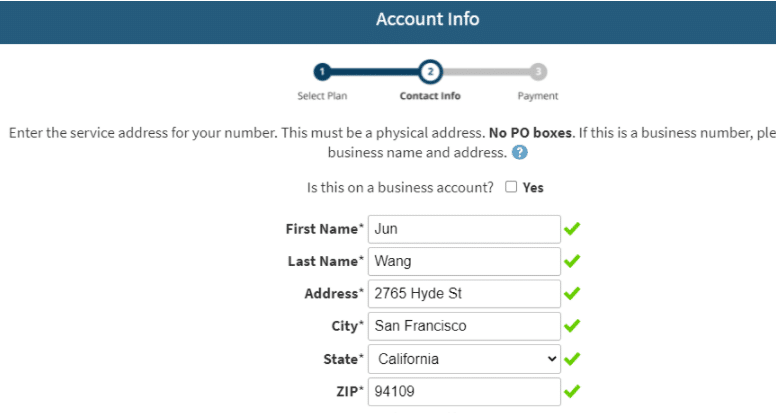Click green checkmark beside State dropdown
This screenshot has width=776, height=413.
pyautogui.click(x=572, y=358)
